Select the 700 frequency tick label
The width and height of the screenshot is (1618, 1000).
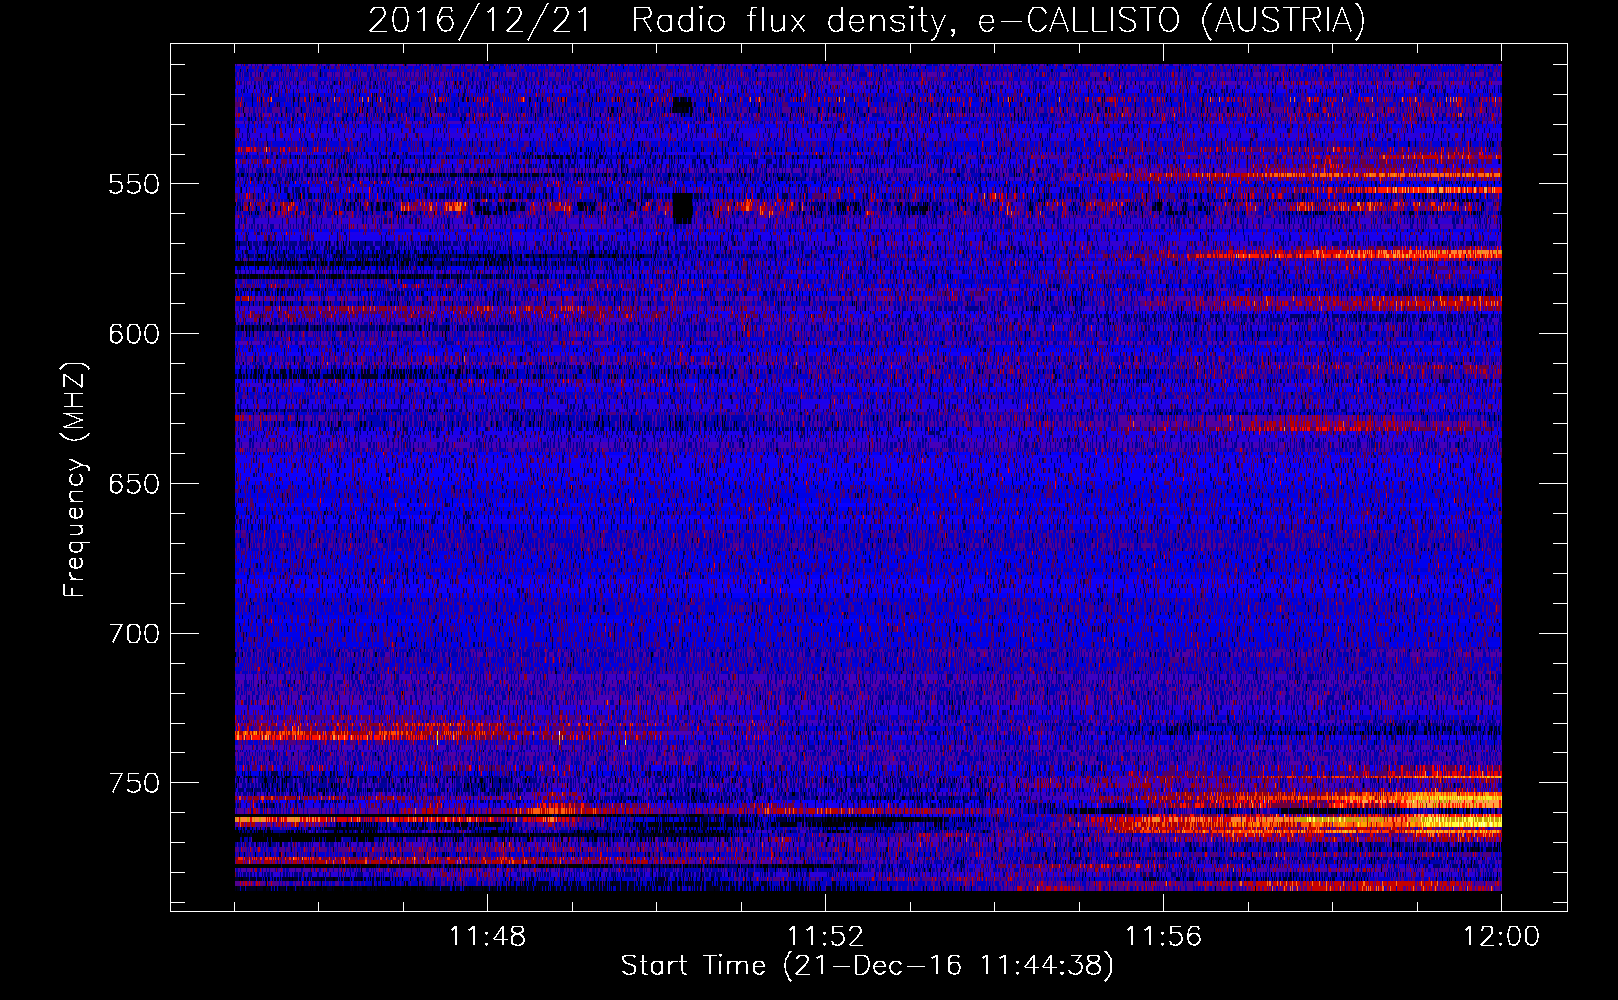point(134,633)
